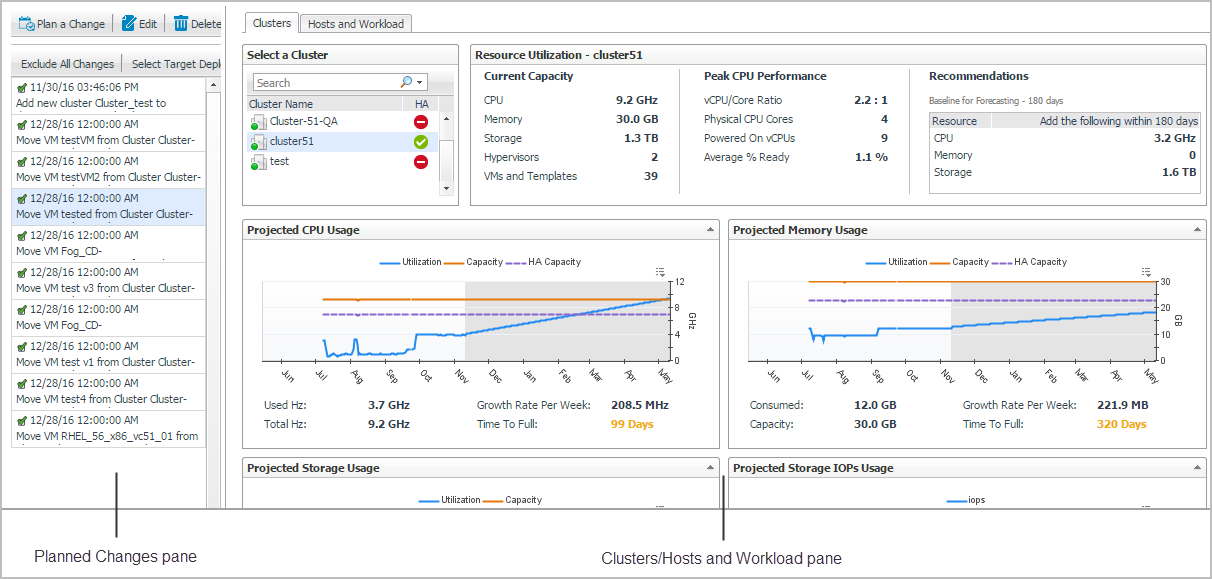This screenshot has width=1212, height=579.
Task: Toggle the check mark on Move VM RHEL_56_x86_vc51_01 change
Action: tap(22, 421)
